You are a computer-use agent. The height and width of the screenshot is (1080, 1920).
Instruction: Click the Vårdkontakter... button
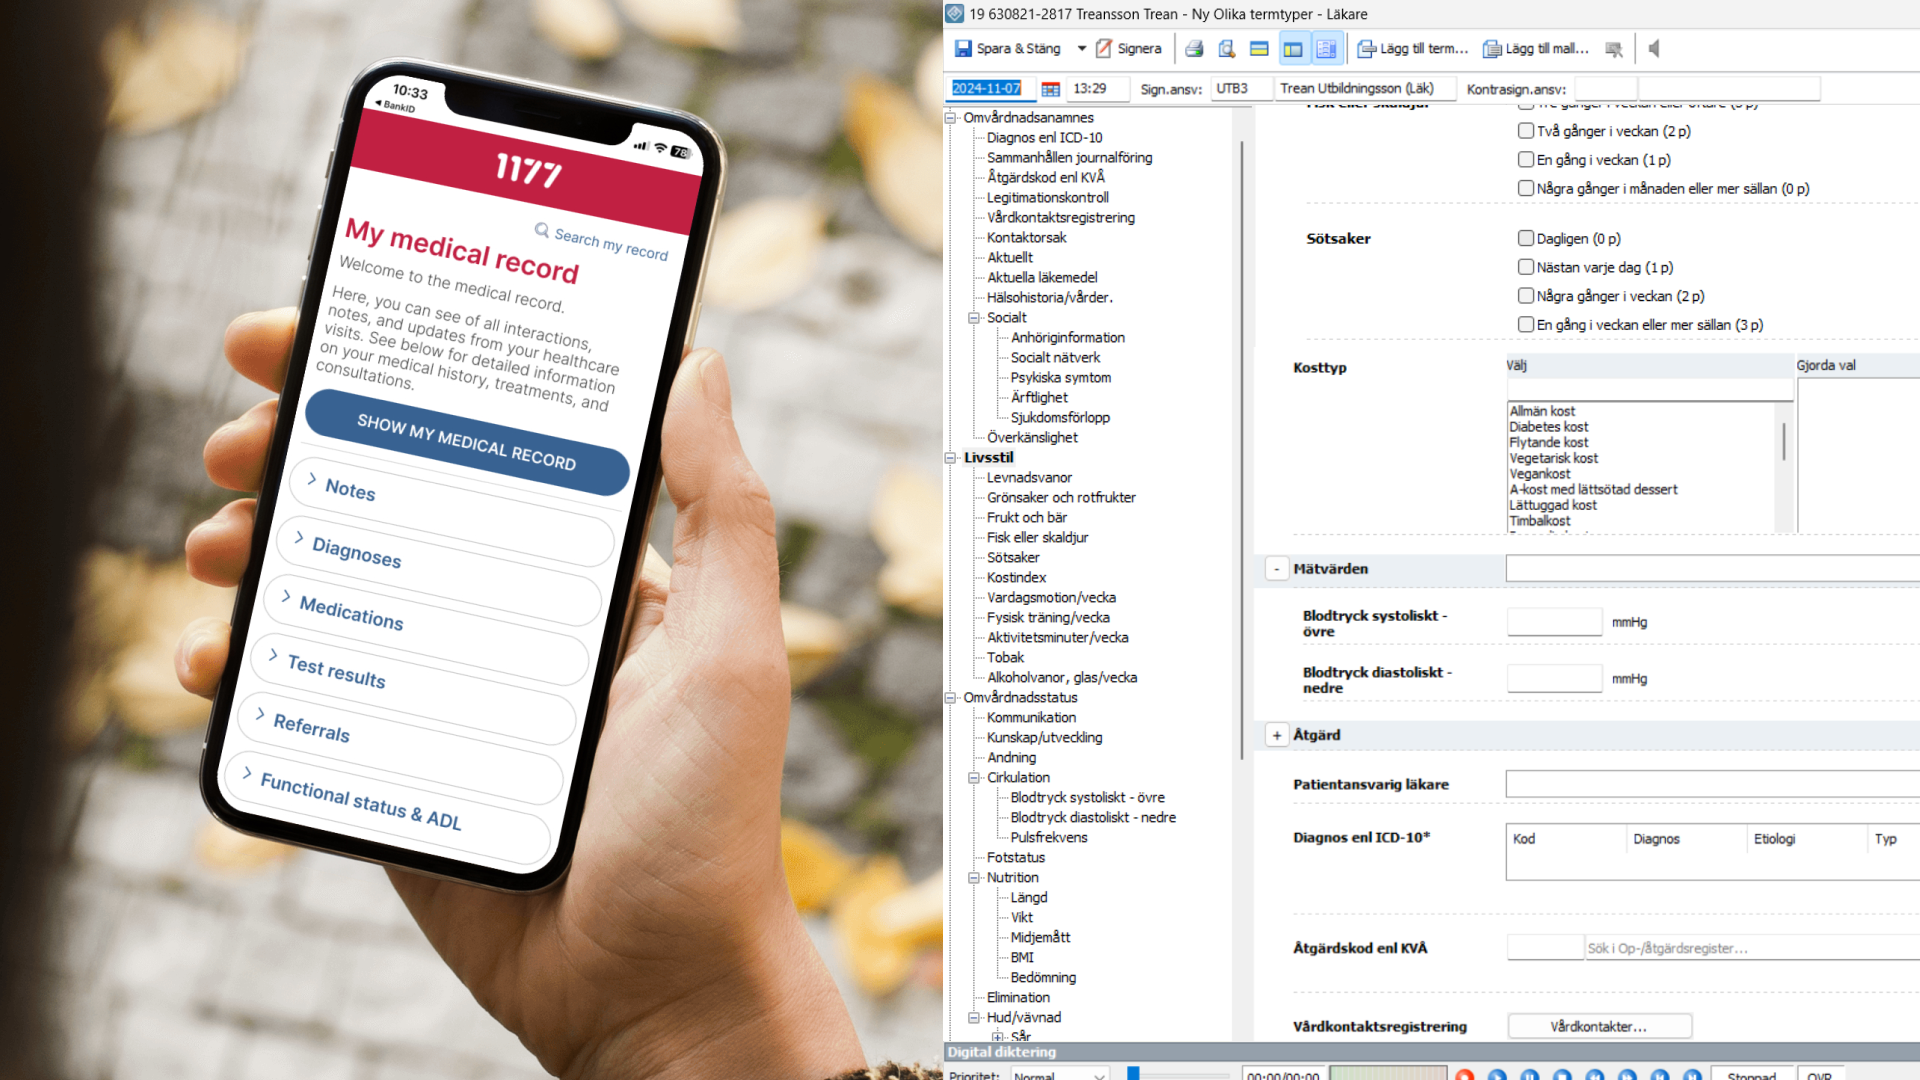click(1599, 1026)
